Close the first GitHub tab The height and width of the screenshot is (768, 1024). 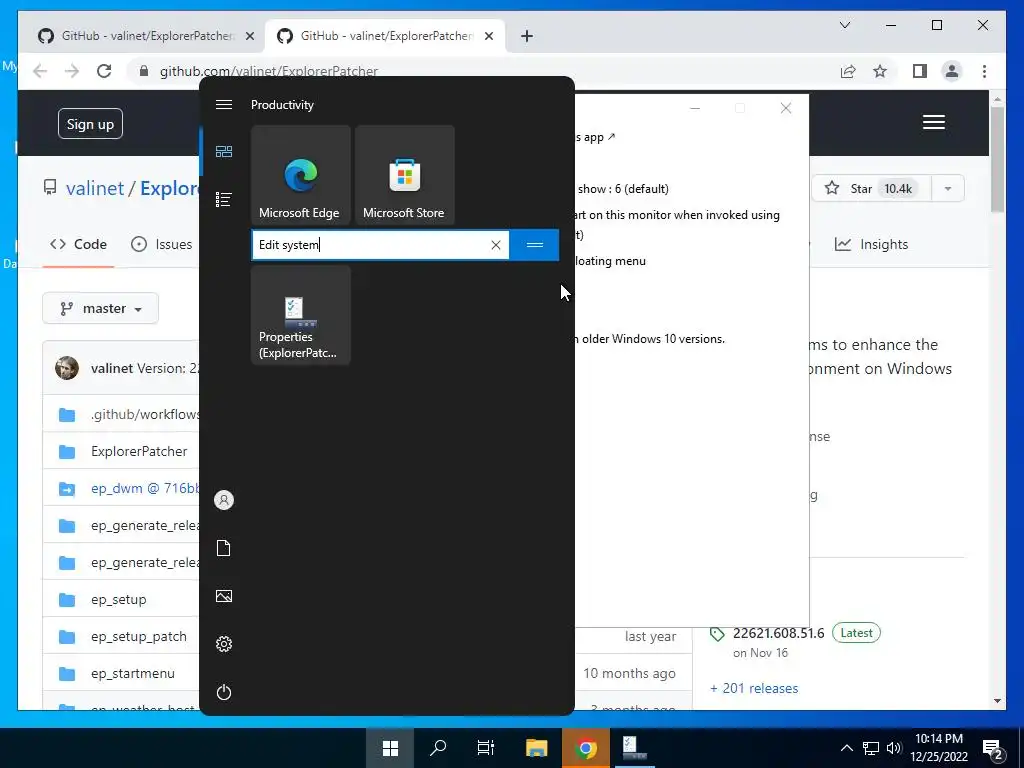tap(249, 36)
